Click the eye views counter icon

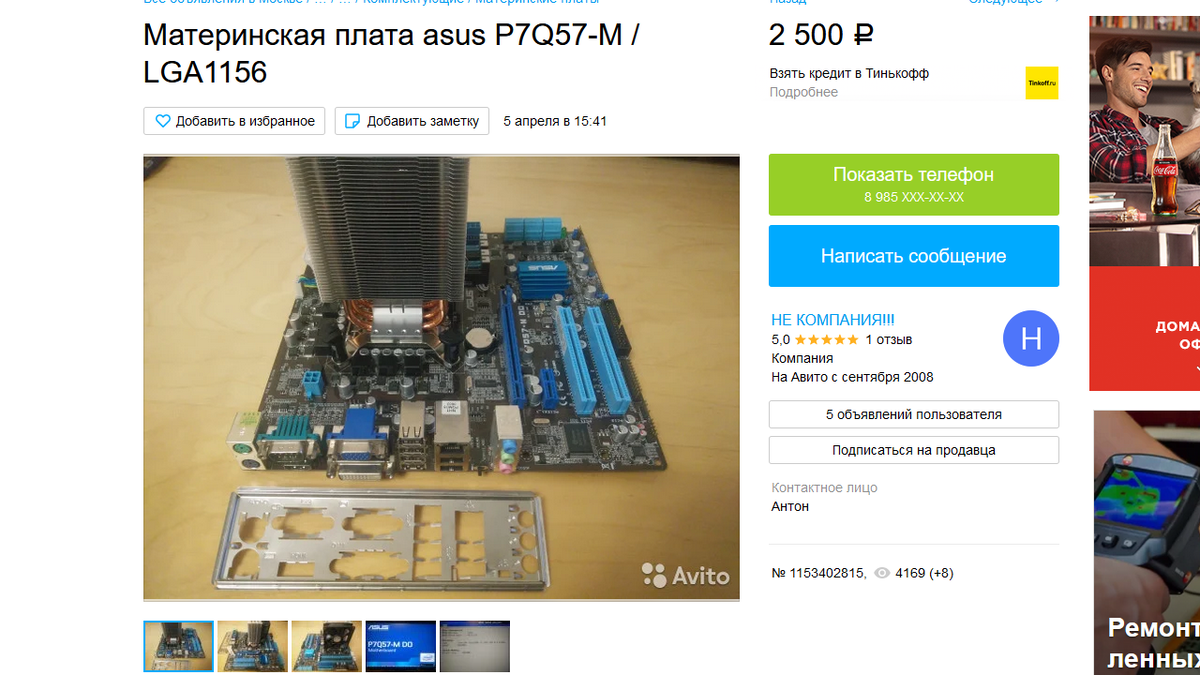coord(882,574)
